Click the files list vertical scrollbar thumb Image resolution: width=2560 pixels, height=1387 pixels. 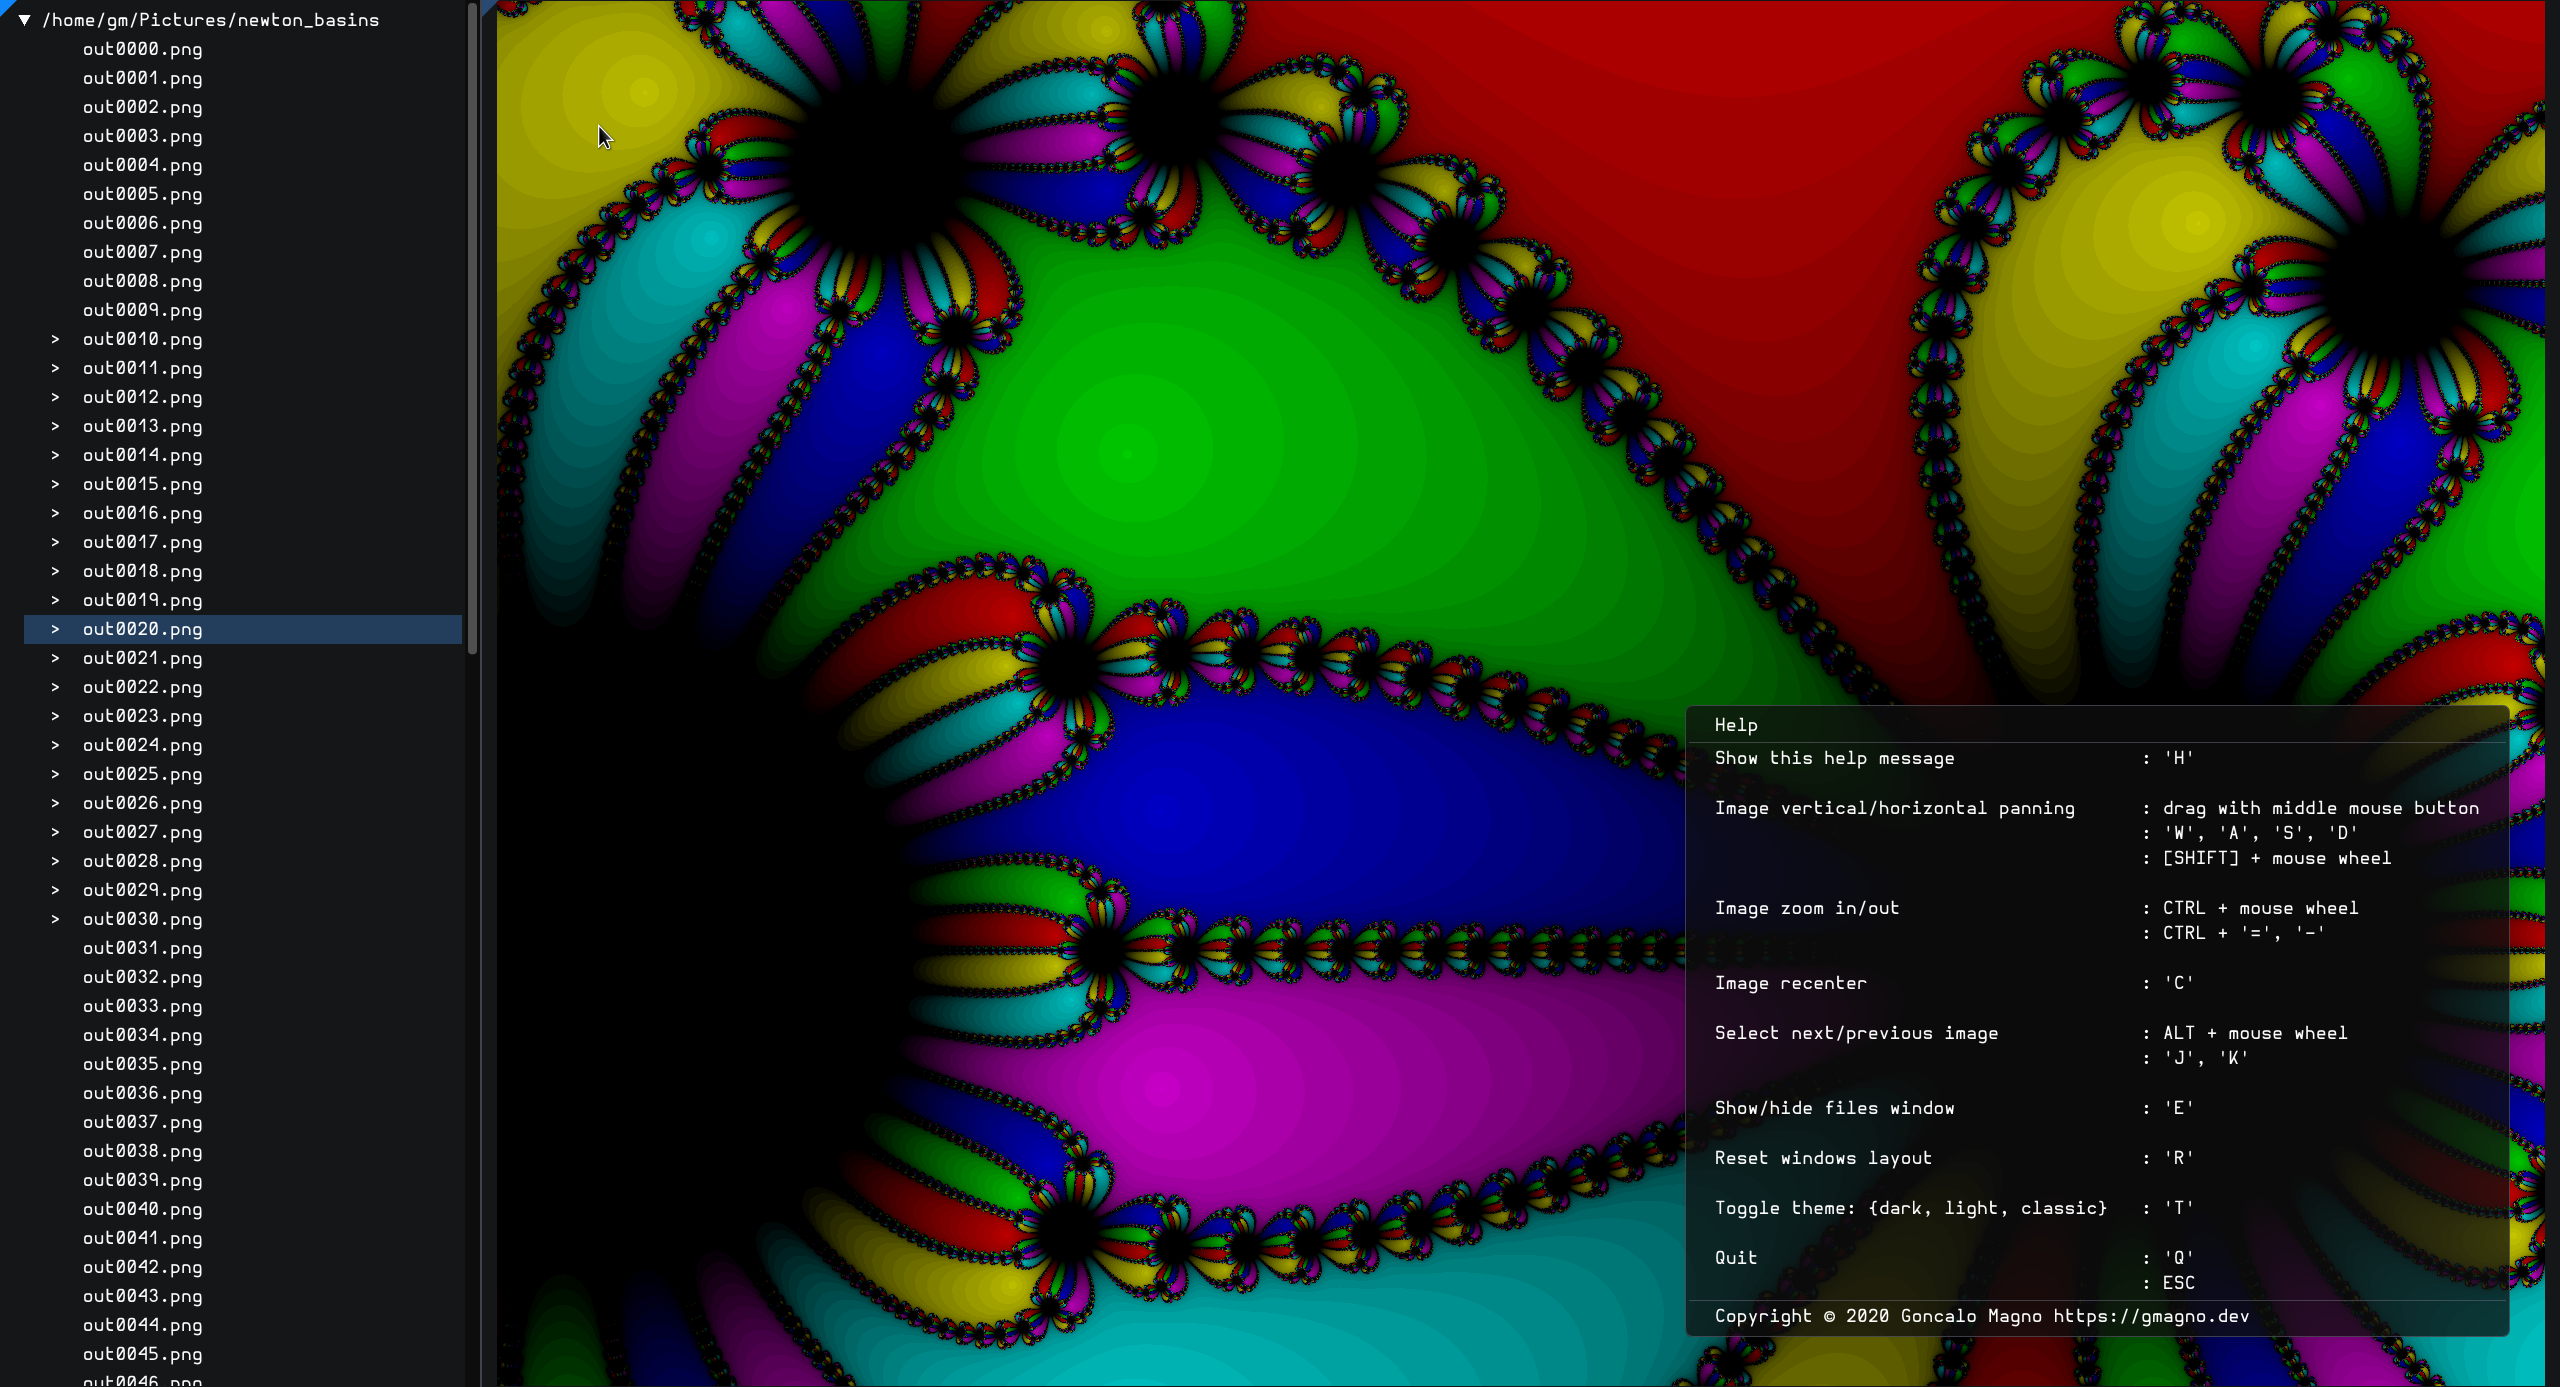[472, 330]
